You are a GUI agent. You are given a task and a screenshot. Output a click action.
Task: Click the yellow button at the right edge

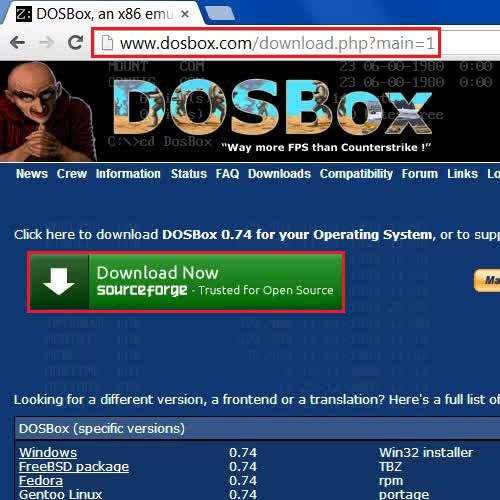(x=487, y=280)
